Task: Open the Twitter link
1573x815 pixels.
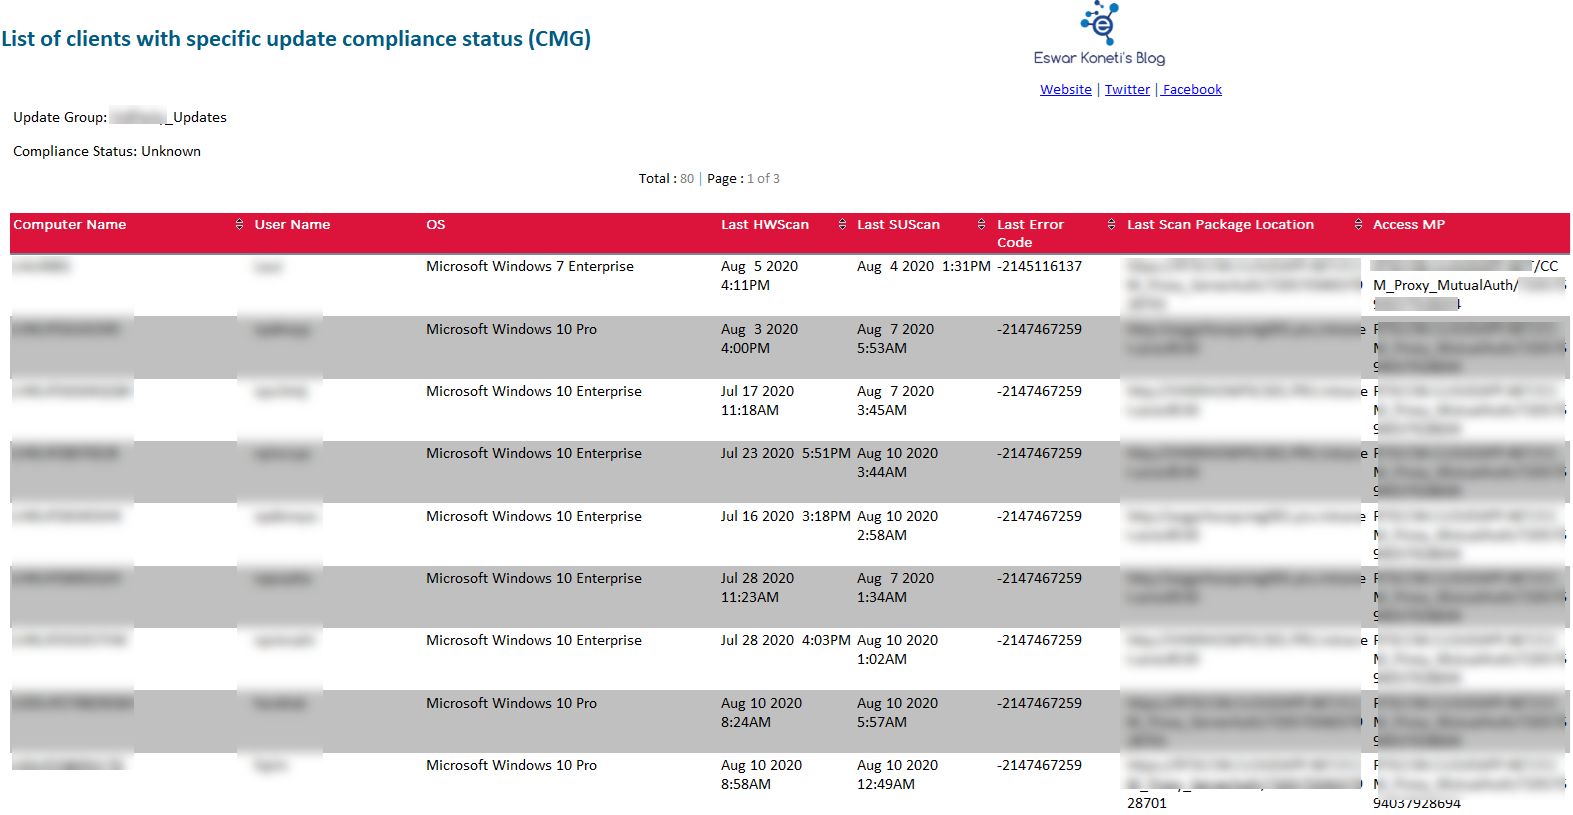Action: pyautogui.click(x=1127, y=90)
